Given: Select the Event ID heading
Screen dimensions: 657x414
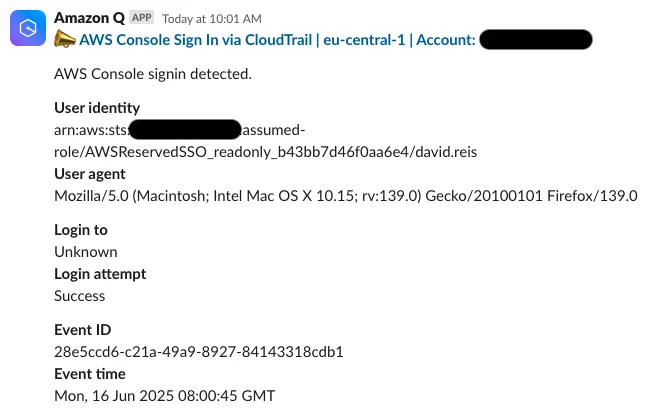Looking at the screenshot, I should 83,330.
